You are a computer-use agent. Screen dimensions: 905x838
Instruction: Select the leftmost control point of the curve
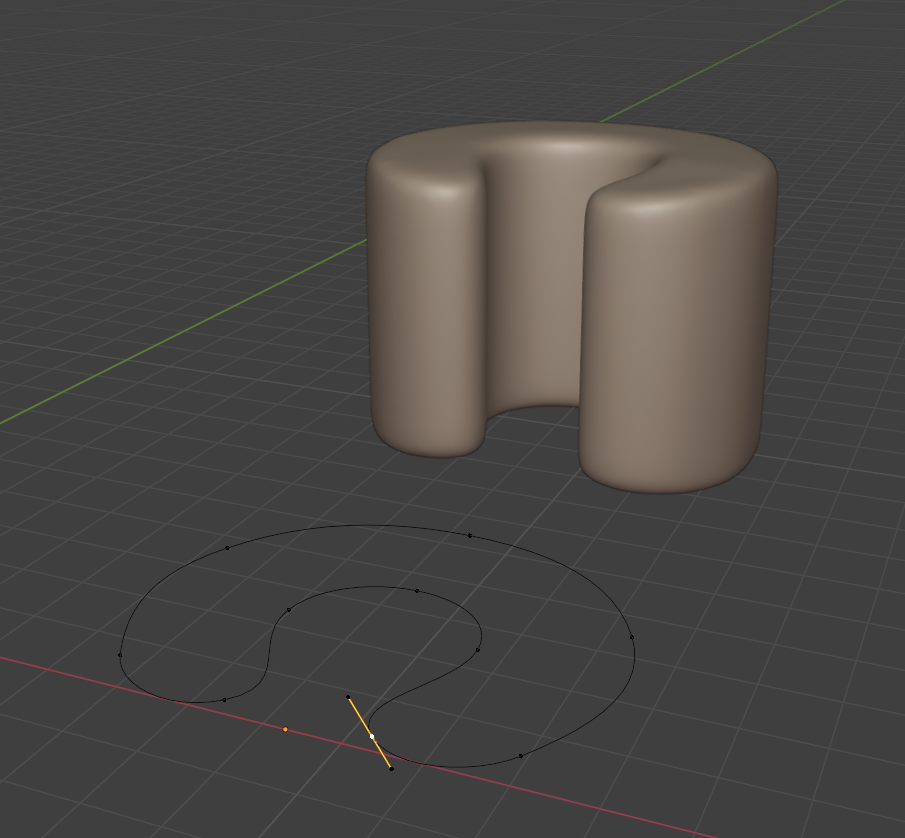click(x=120, y=655)
